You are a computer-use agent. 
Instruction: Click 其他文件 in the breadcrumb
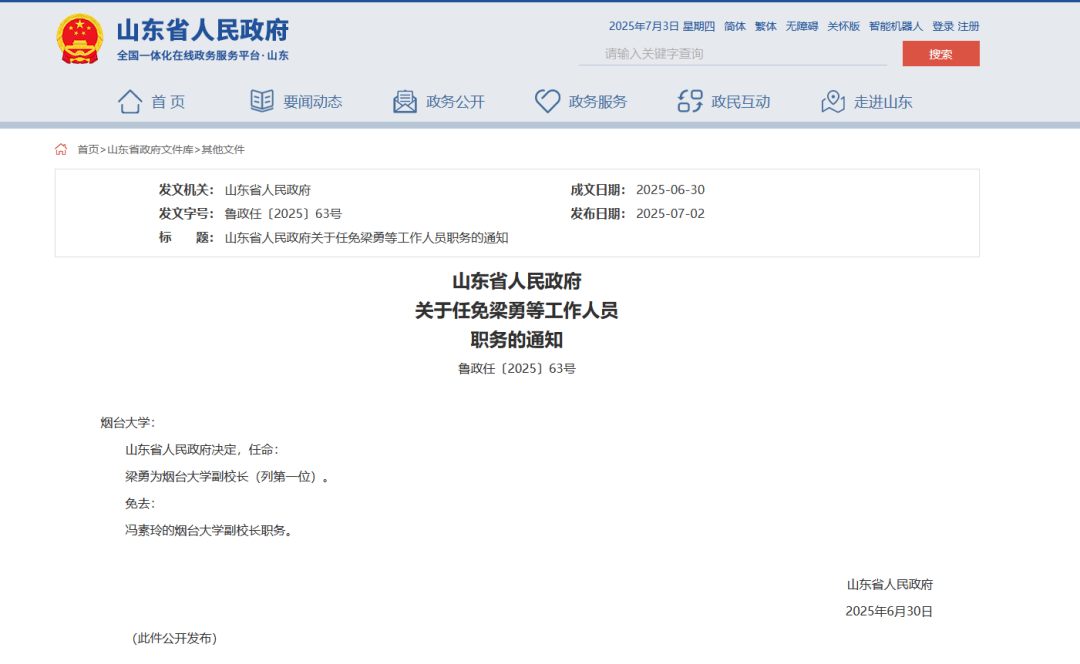point(223,149)
